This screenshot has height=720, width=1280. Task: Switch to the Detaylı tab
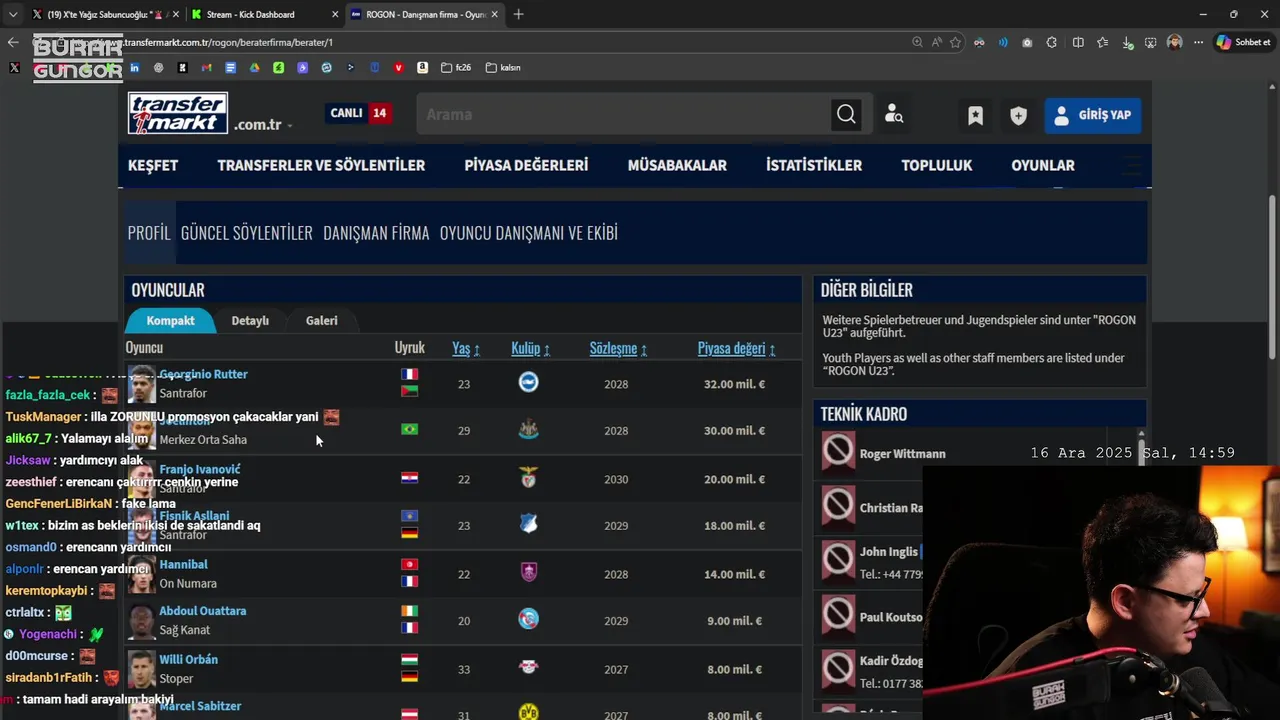250,320
